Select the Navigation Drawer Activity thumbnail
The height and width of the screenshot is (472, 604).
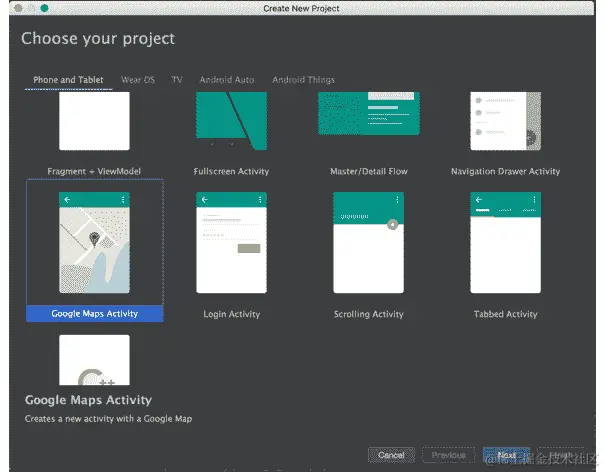(x=505, y=121)
